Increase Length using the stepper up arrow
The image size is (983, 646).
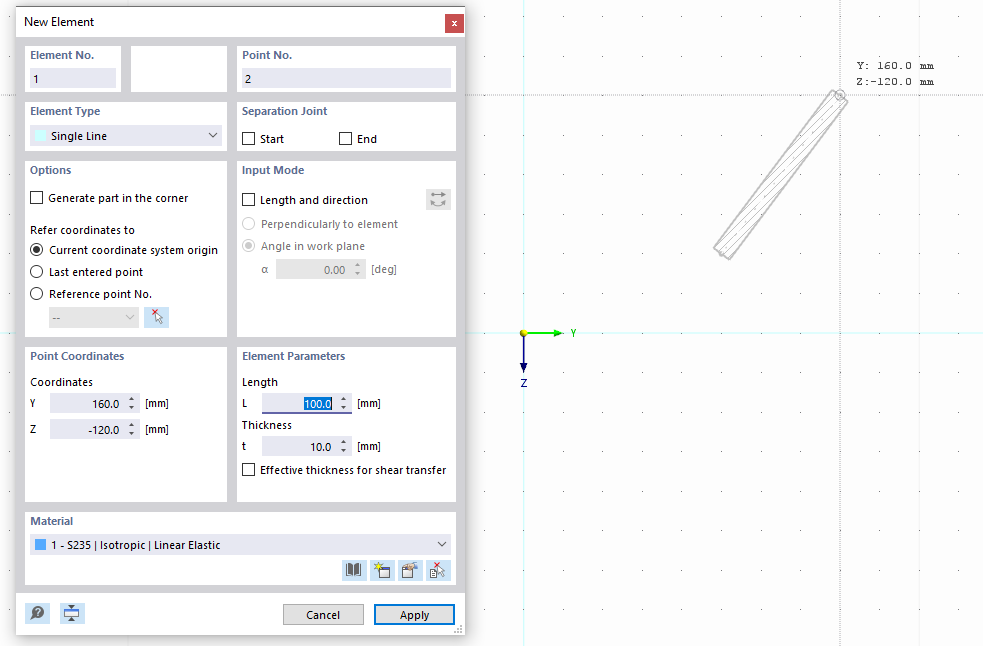tap(343, 399)
